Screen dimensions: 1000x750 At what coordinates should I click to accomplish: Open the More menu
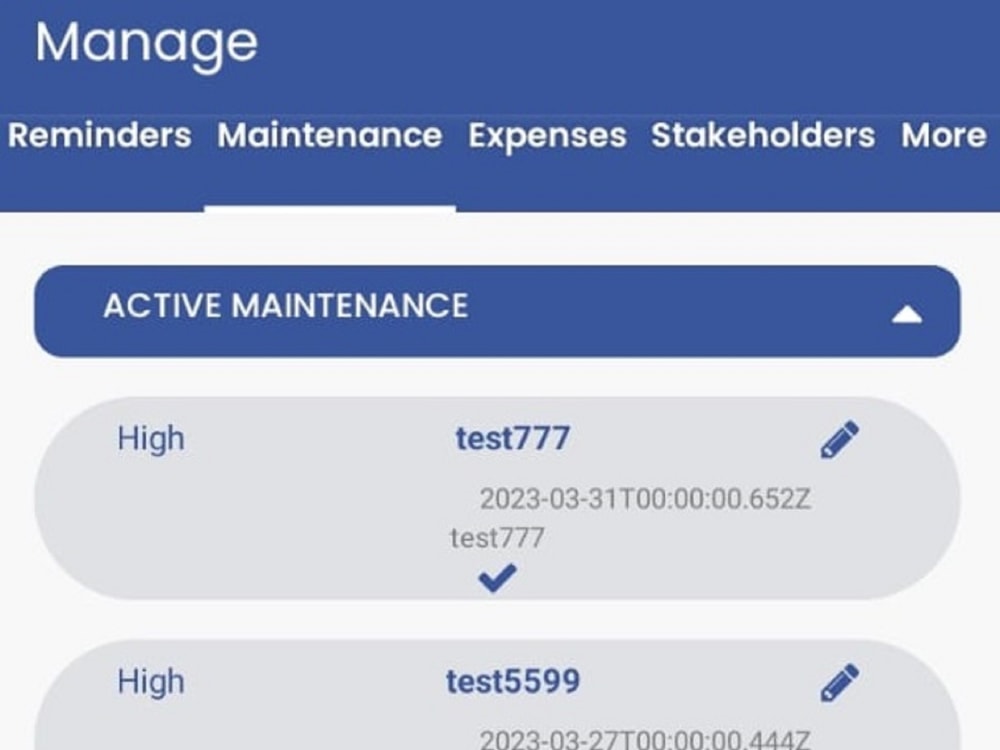pos(941,136)
